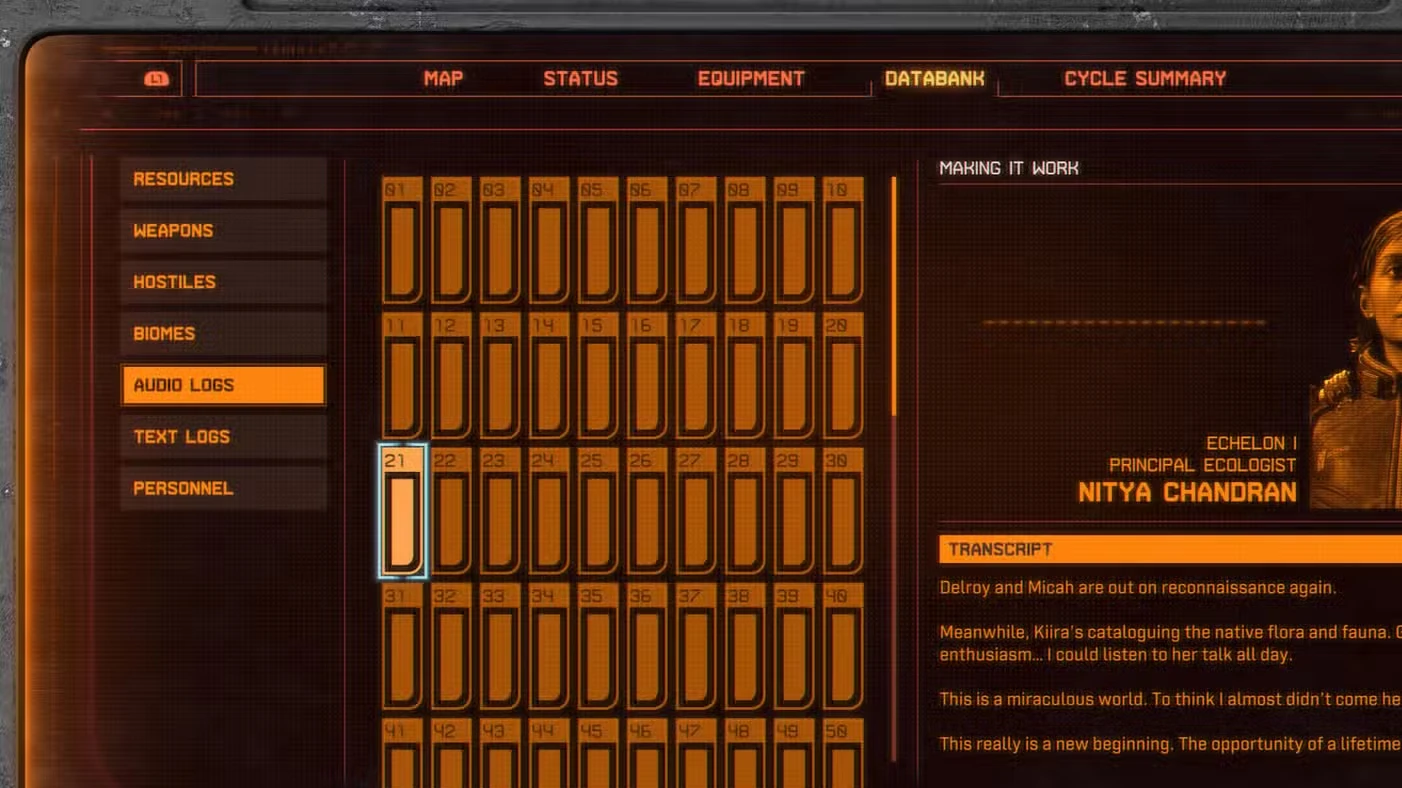1402x788 pixels.
Task: Select audio log 42
Action: click(452, 753)
